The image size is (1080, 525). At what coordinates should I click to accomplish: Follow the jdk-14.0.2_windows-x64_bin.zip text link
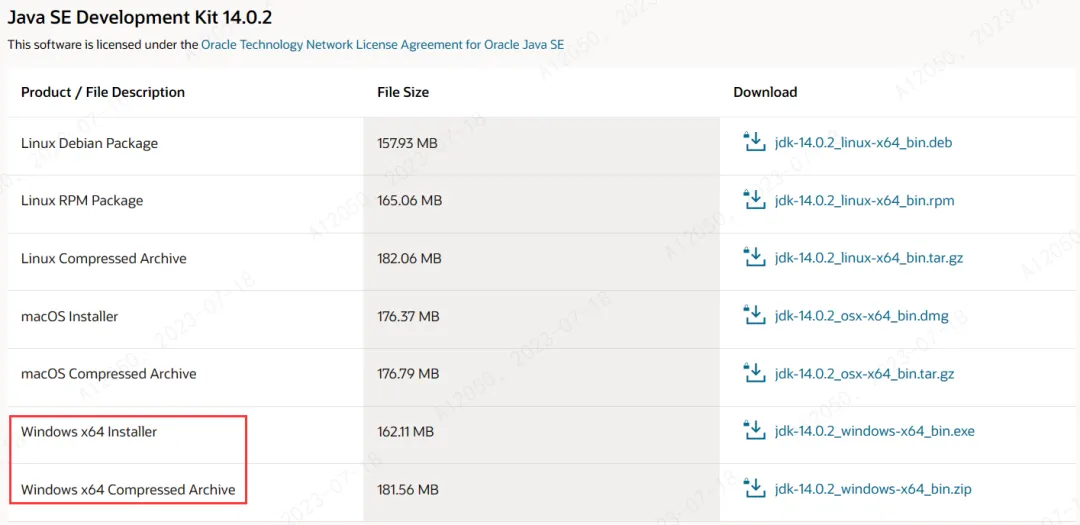click(x=873, y=490)
